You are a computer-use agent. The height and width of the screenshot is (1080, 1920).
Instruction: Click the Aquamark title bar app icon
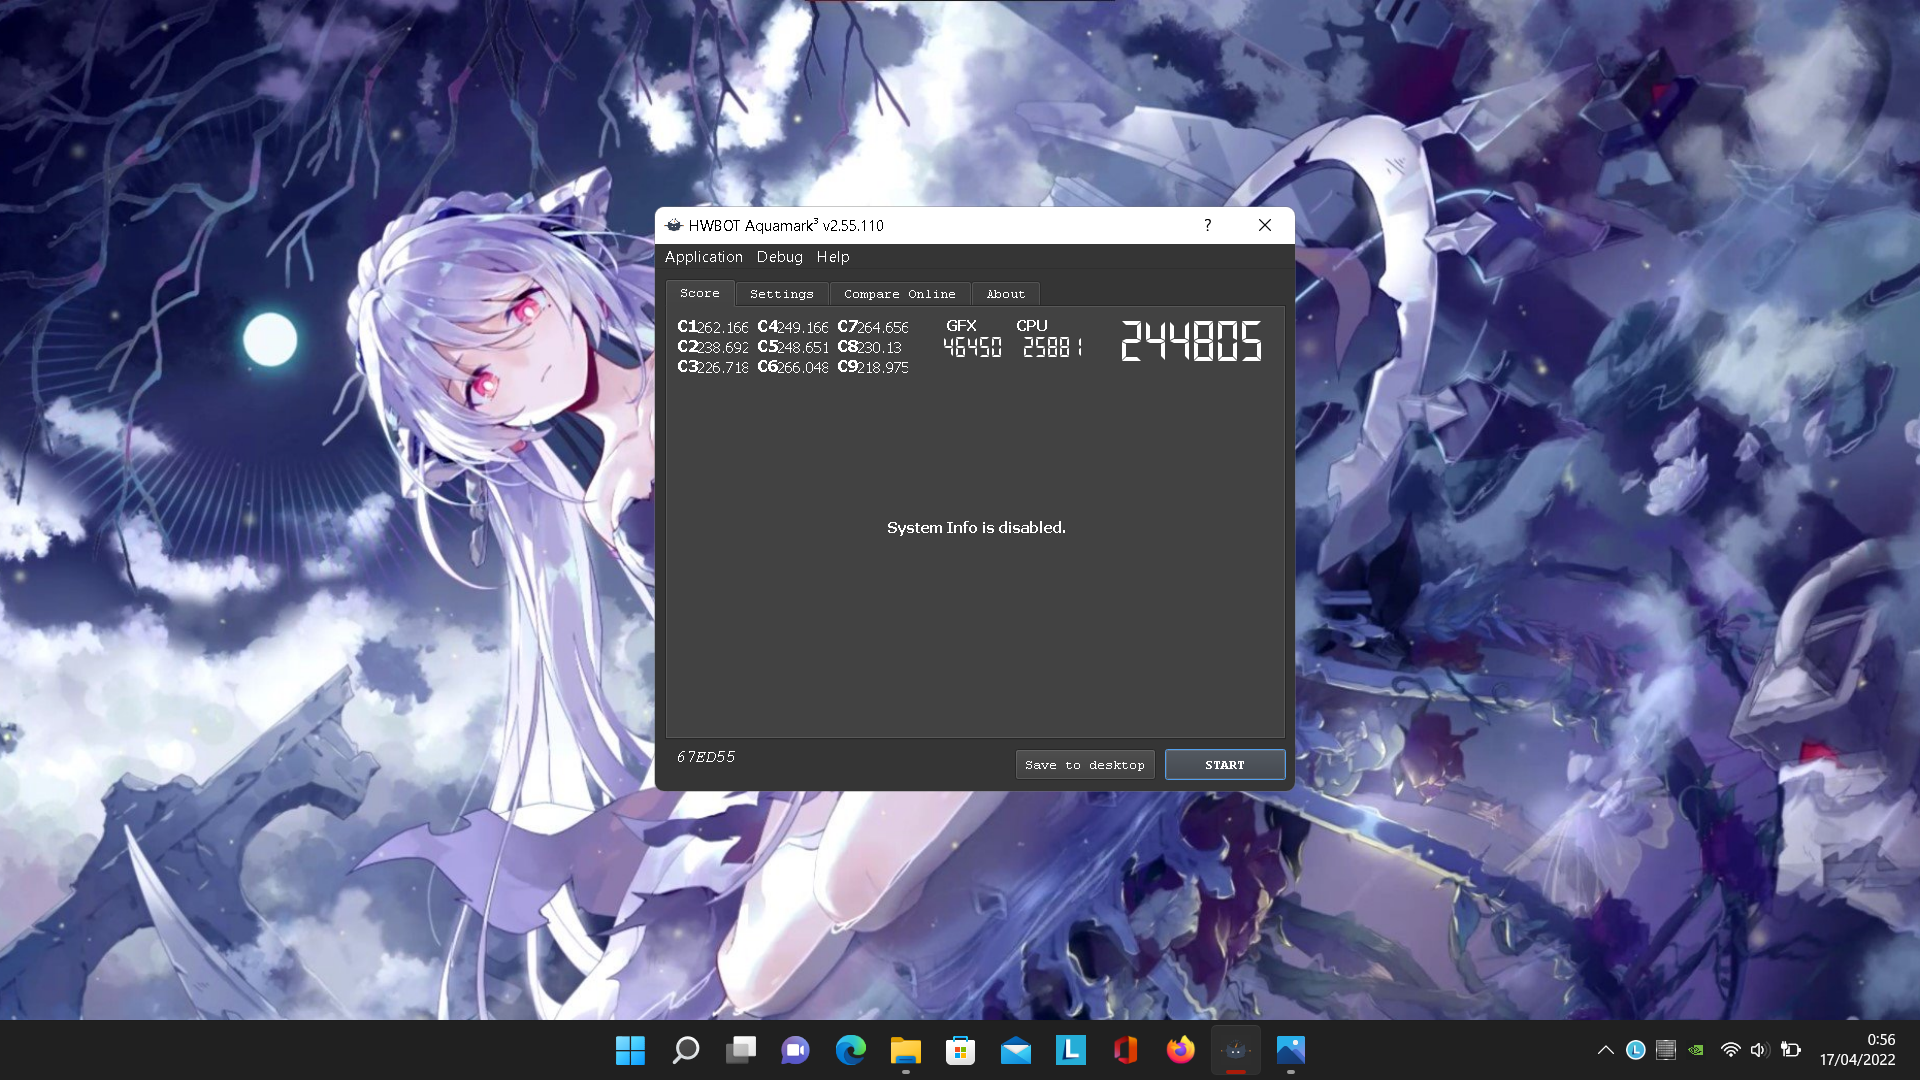[674, 225]
